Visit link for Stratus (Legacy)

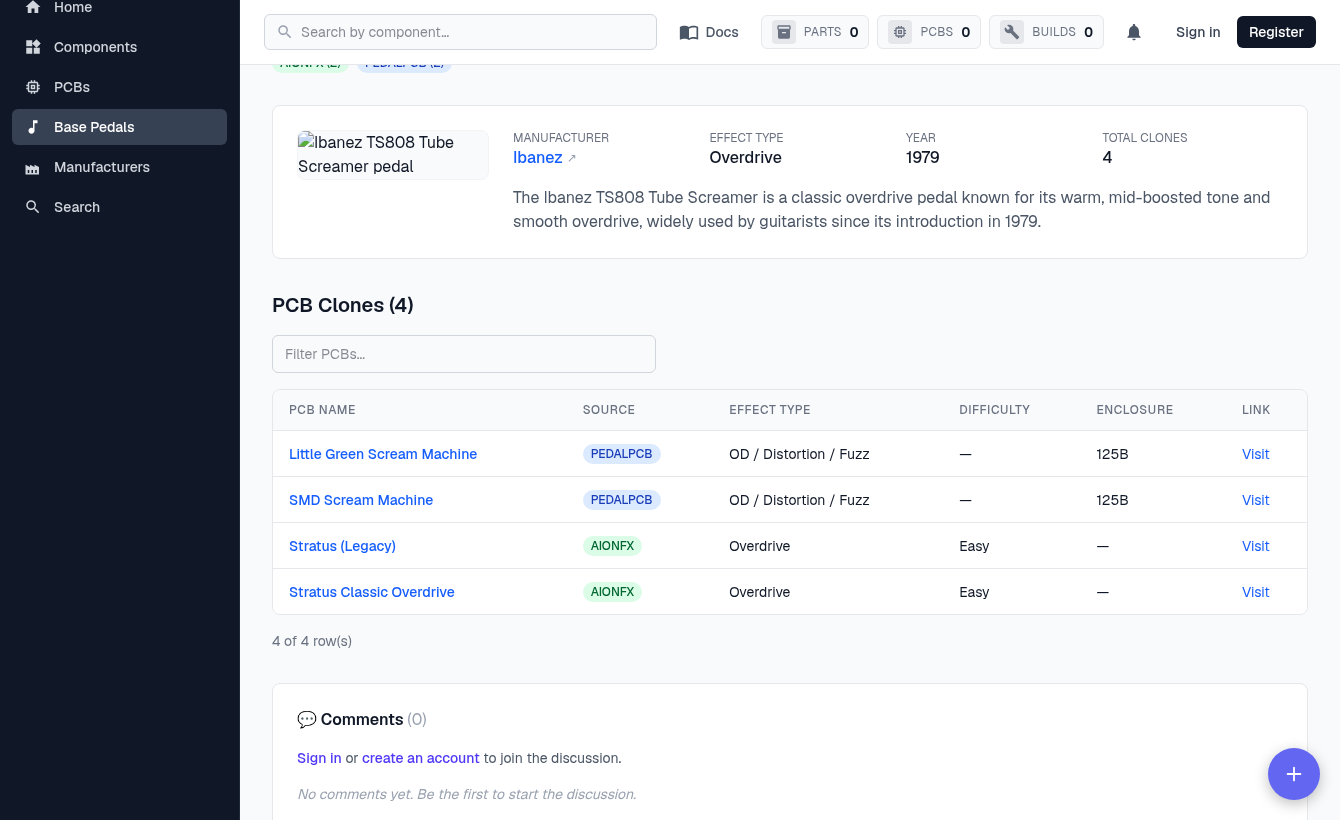[1255, 546]
